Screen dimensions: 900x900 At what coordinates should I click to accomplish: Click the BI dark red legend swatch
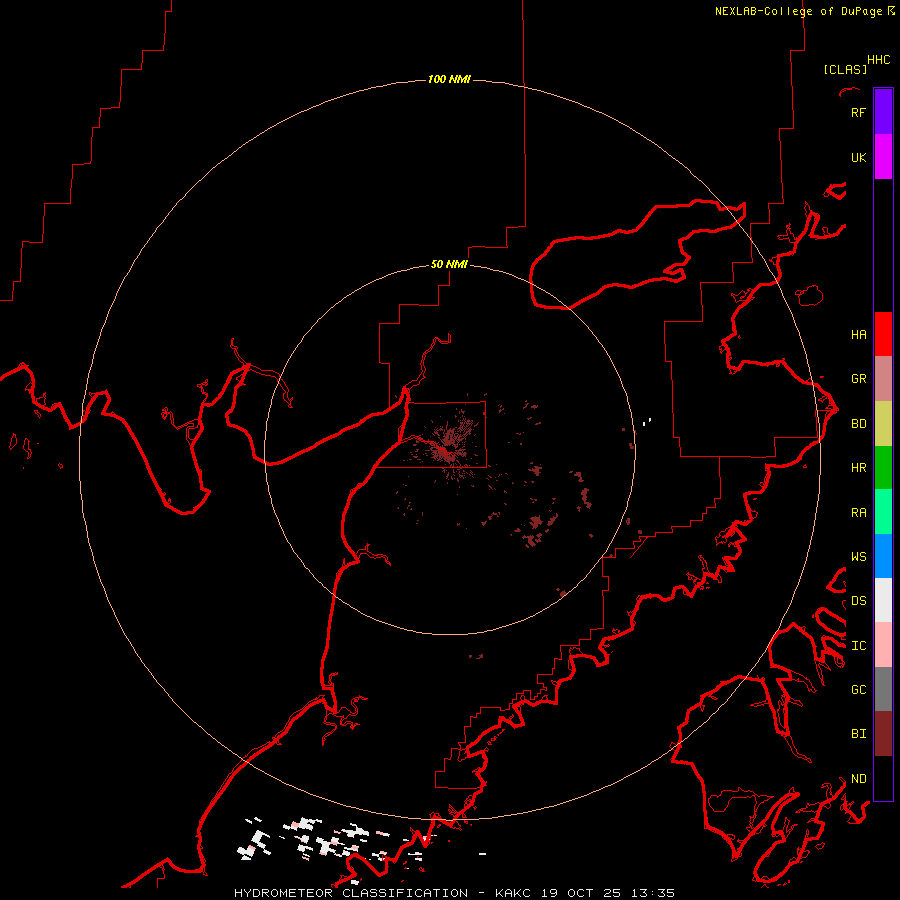click(883, 734)
